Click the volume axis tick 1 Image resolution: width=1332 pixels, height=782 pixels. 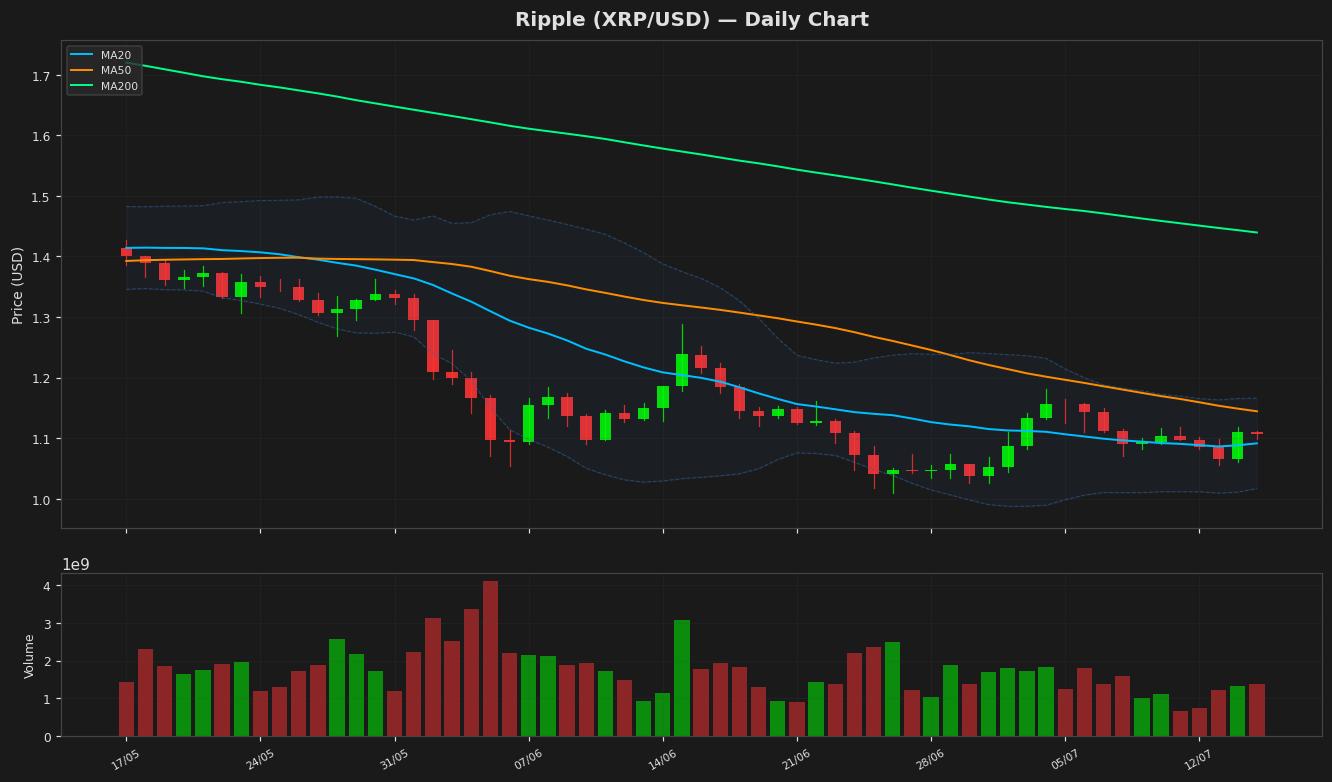48,699
